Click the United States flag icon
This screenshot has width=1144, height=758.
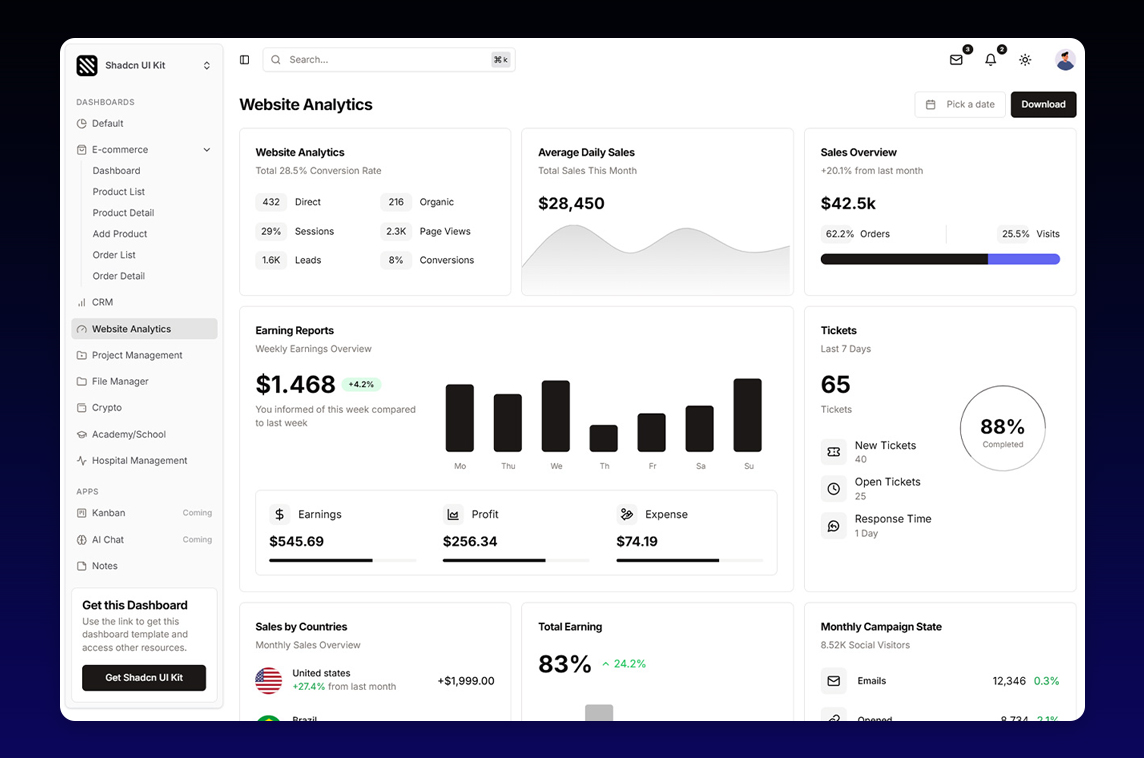click(268, 681)
